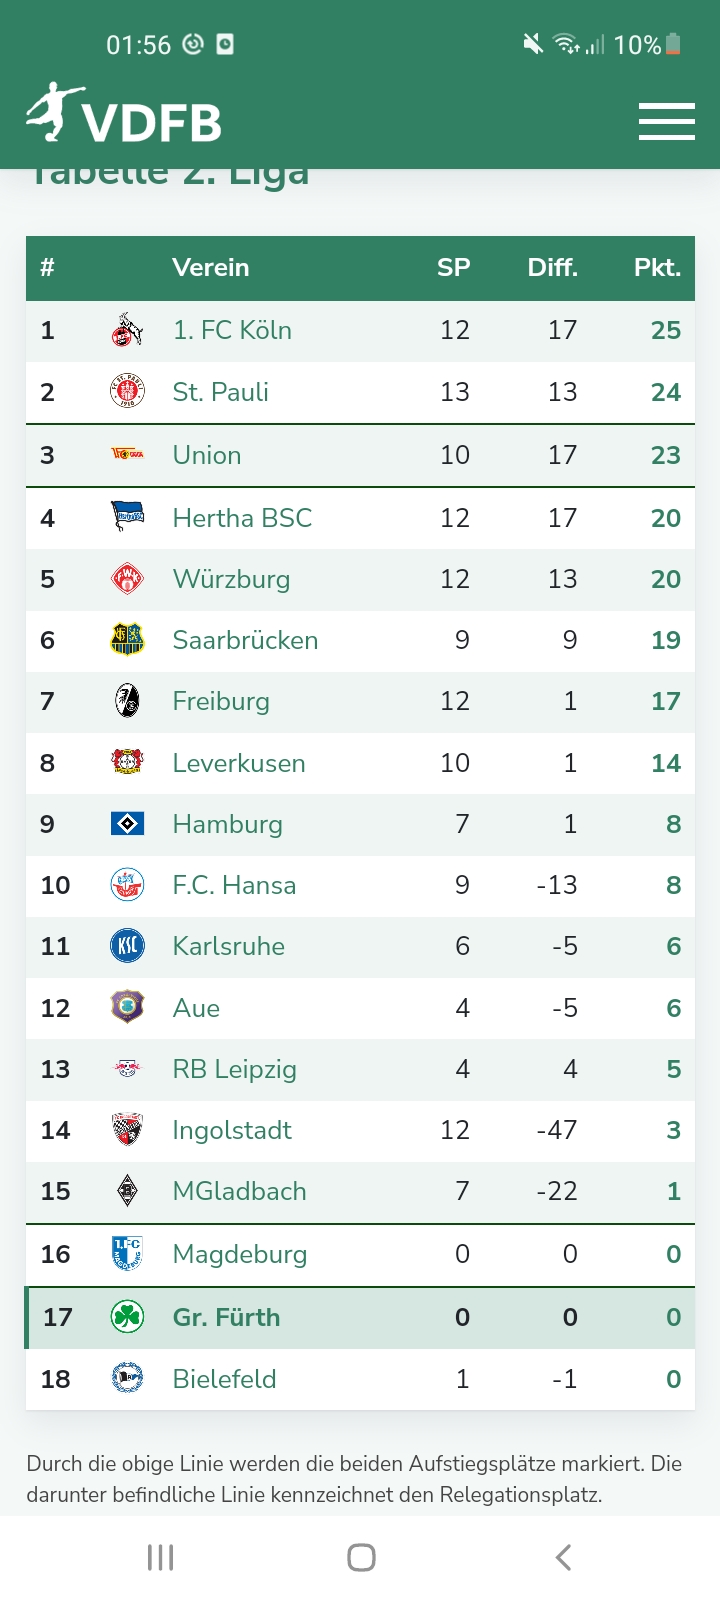Screen dimensions: 720x1600
Task: Tap the Saarbrücken club crest
Action: 127,640
